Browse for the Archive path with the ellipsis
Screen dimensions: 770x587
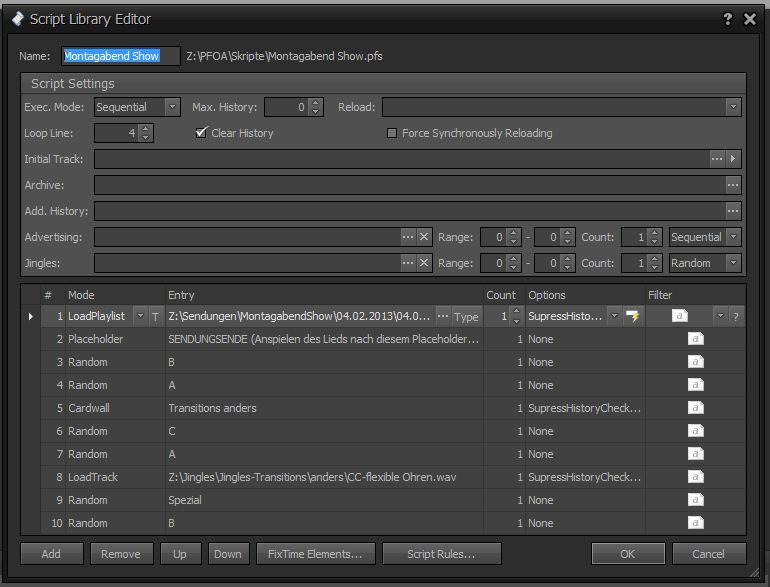(733, 185)
